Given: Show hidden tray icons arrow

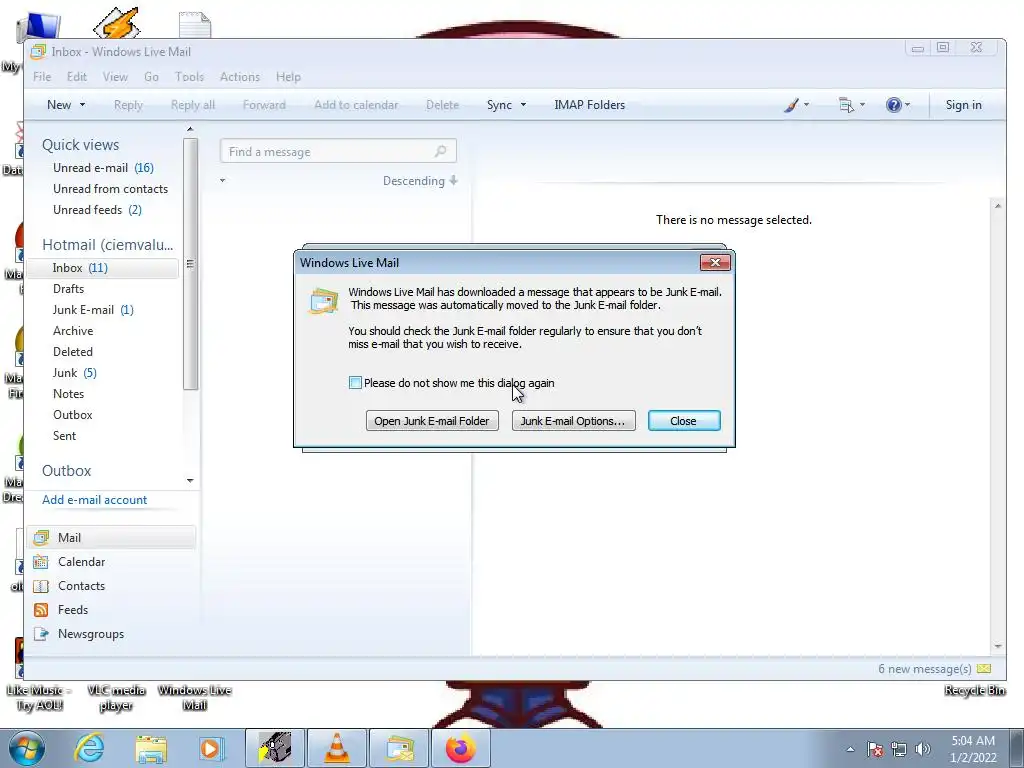Looking at the screenshot, I should click(x=850, y=749).
